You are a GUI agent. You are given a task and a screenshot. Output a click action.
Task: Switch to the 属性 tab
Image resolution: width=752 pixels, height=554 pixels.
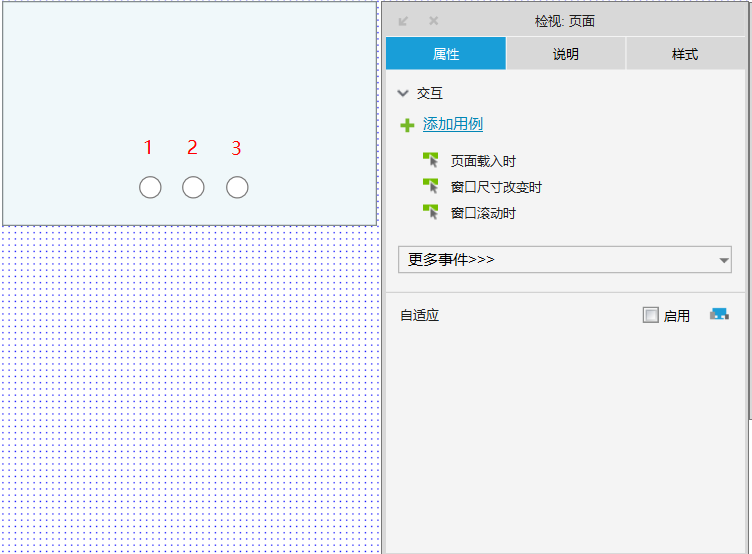446,54
